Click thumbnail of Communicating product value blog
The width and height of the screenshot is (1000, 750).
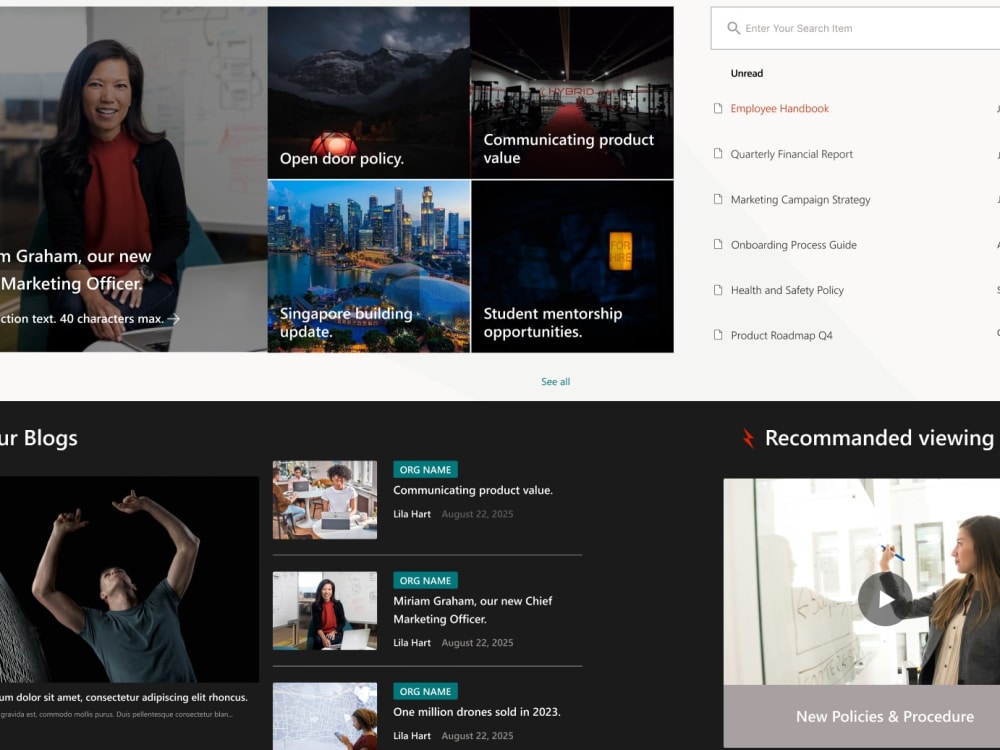pos(325,500)
